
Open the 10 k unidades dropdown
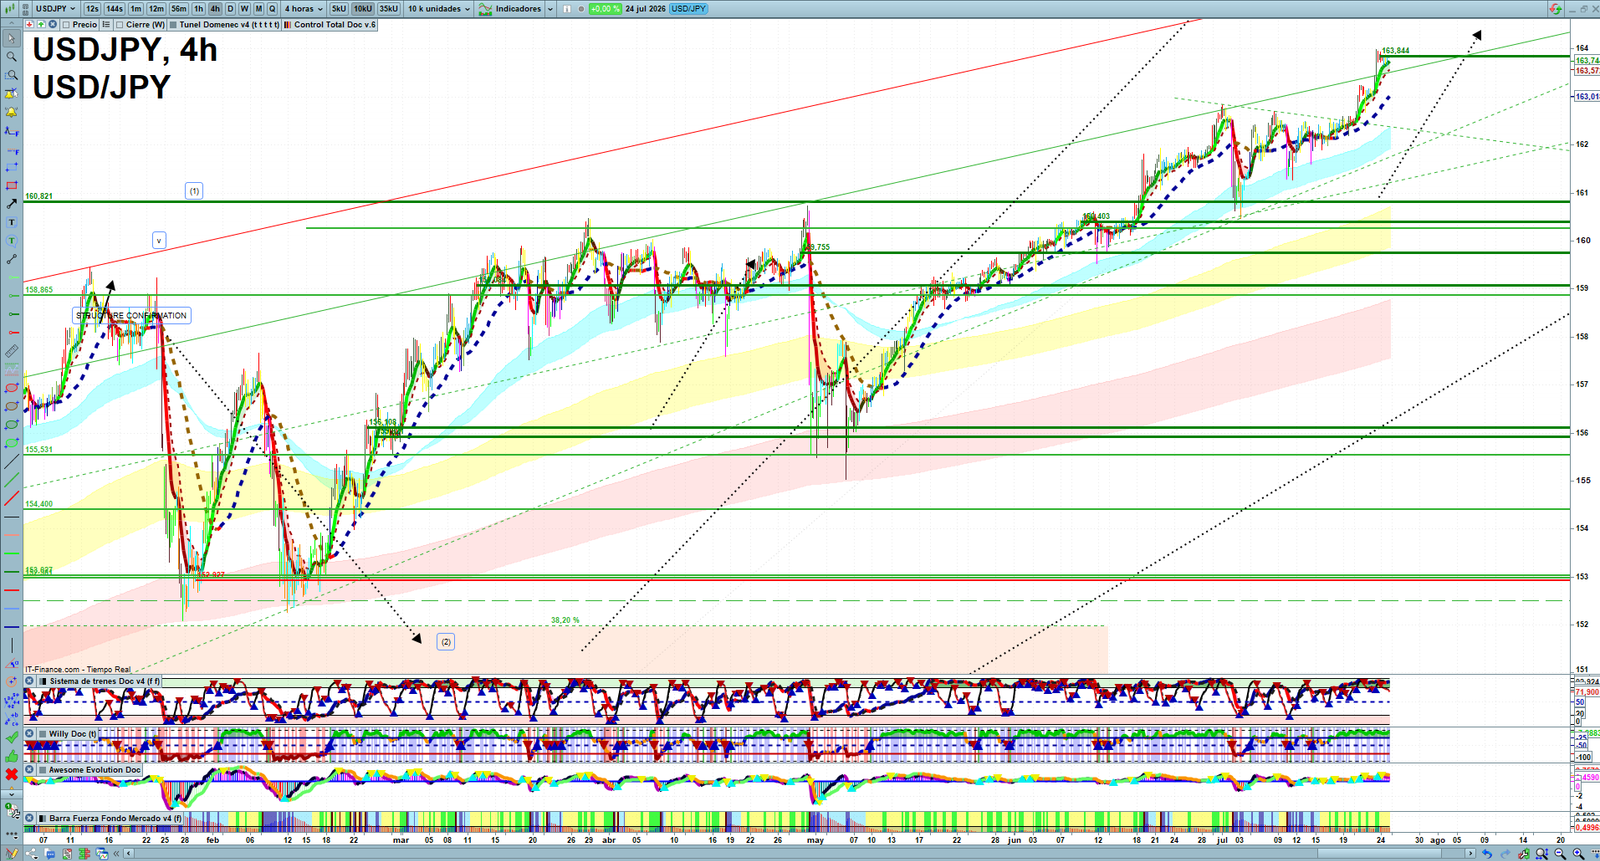tap(439, 9)
